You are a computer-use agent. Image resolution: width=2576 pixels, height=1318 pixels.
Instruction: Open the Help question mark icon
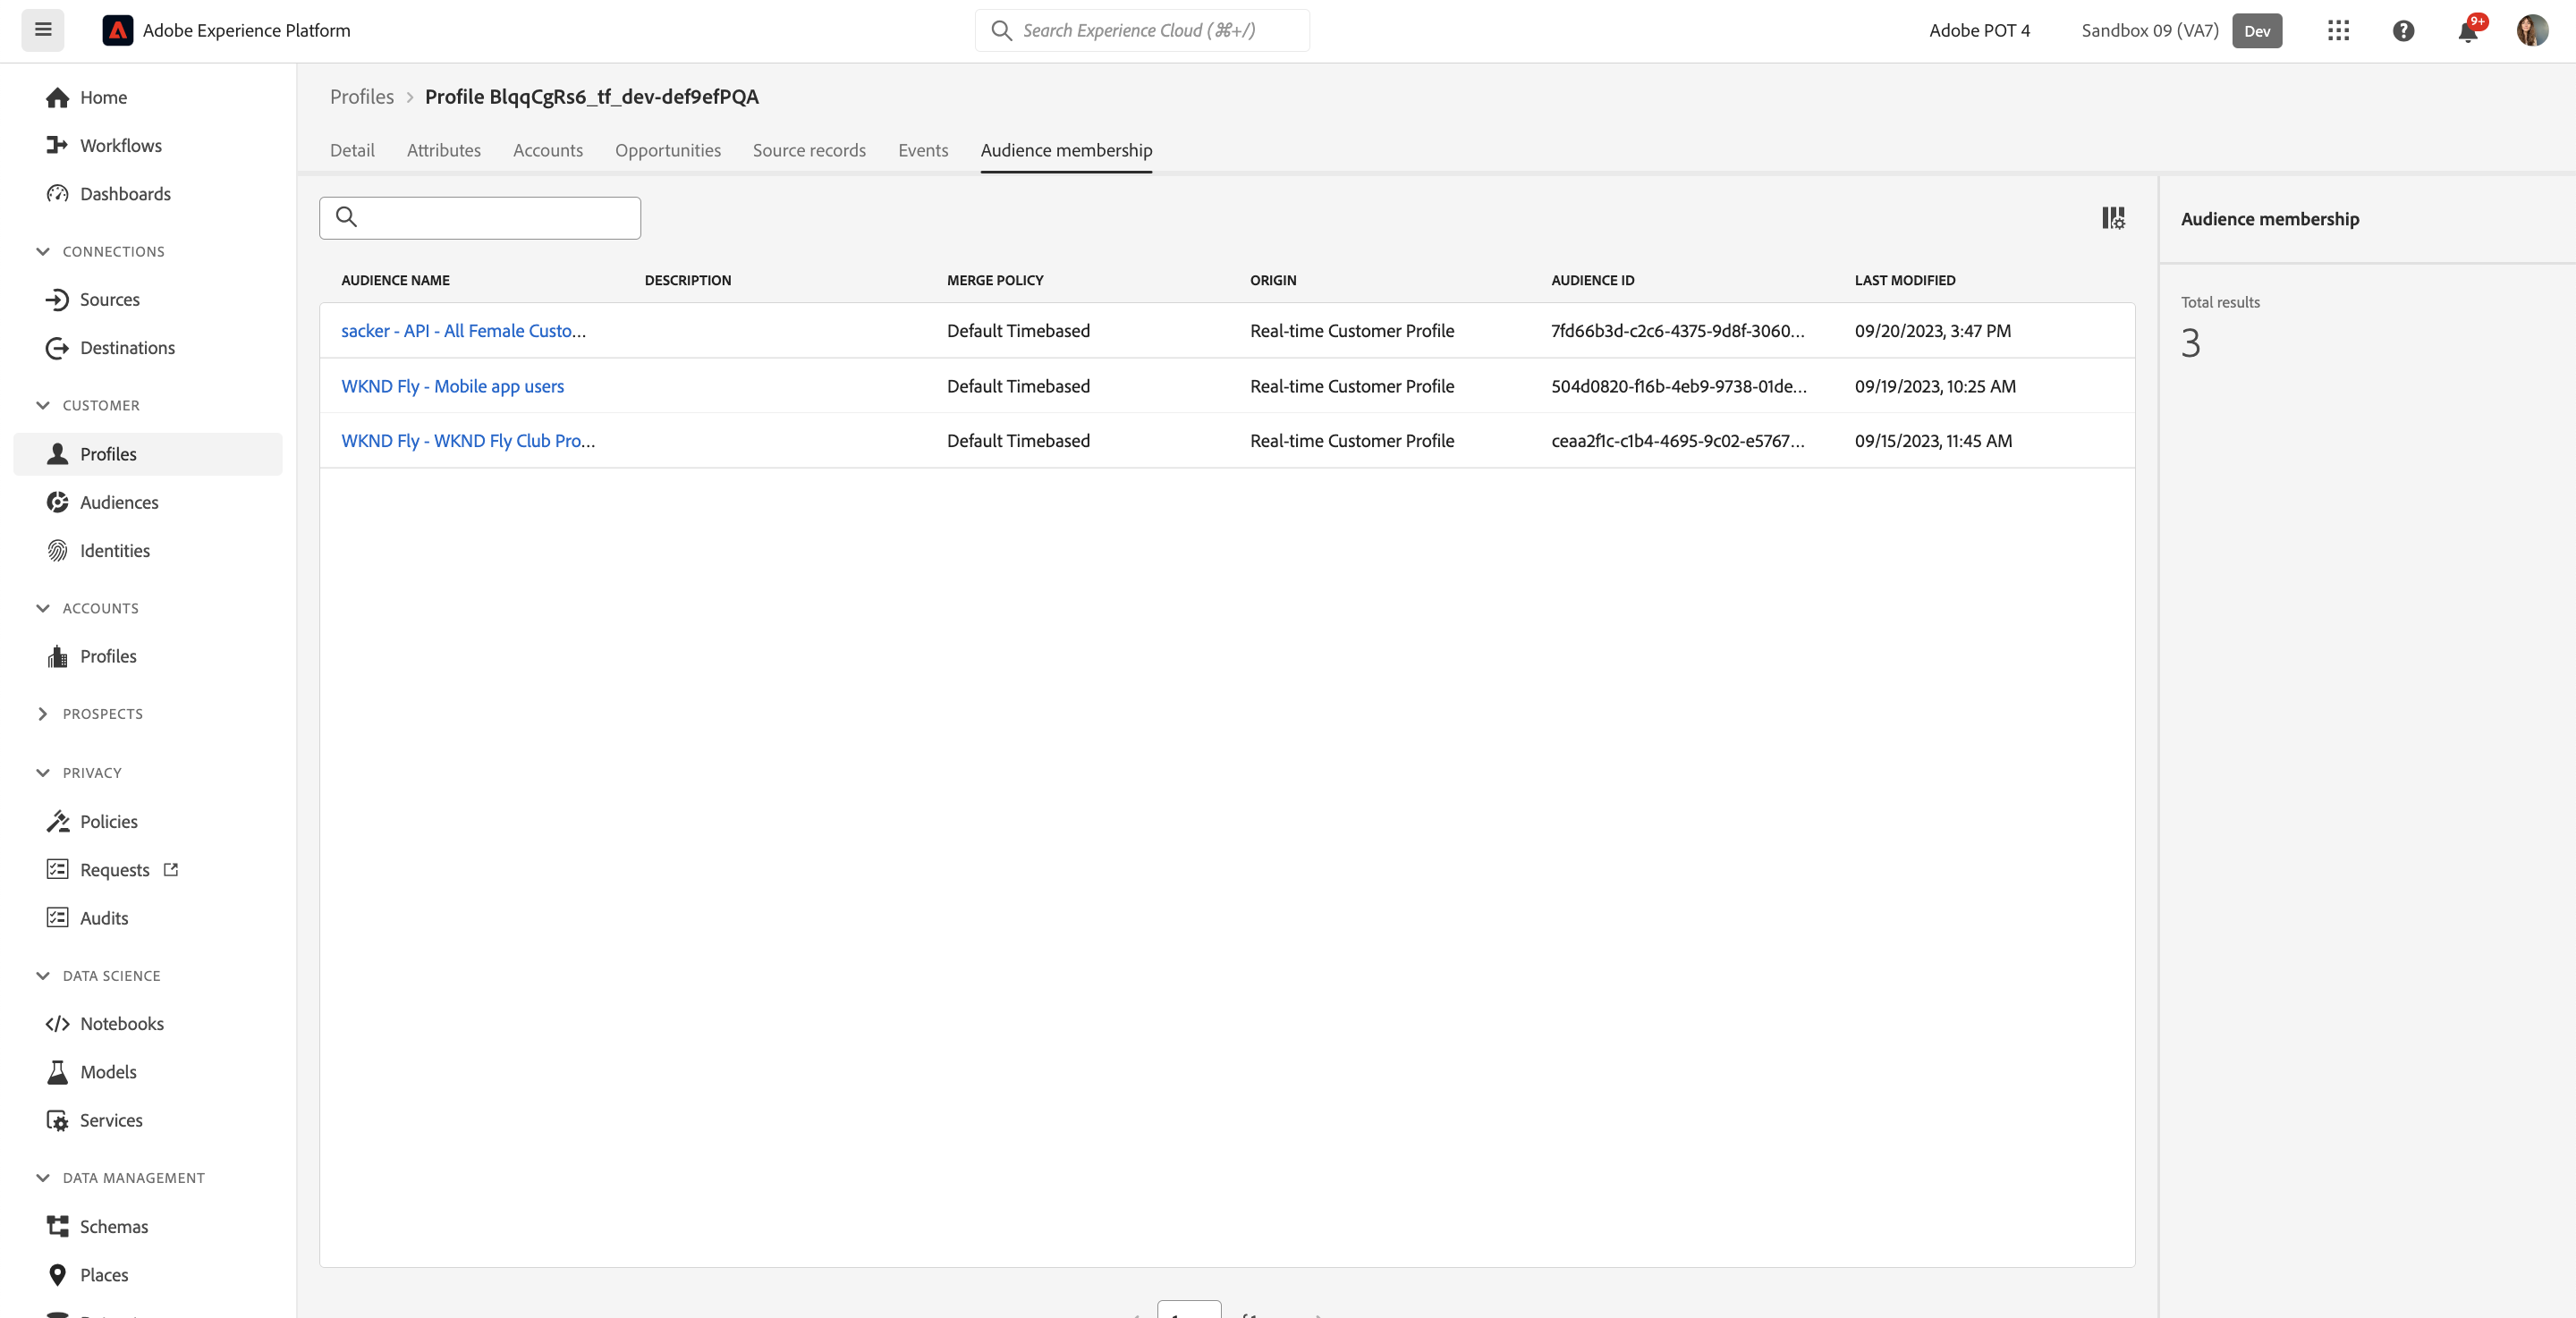(2403, 30)
